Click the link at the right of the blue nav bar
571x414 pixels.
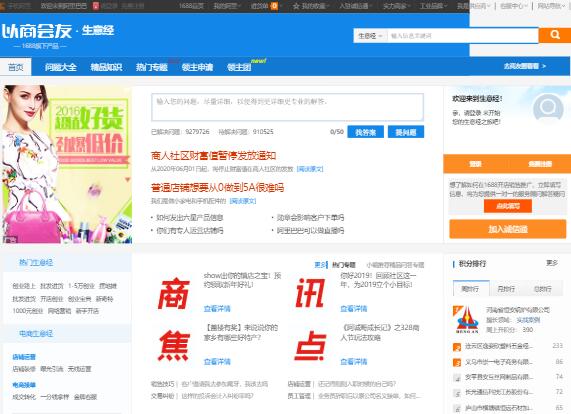click(x=525, y=66)
